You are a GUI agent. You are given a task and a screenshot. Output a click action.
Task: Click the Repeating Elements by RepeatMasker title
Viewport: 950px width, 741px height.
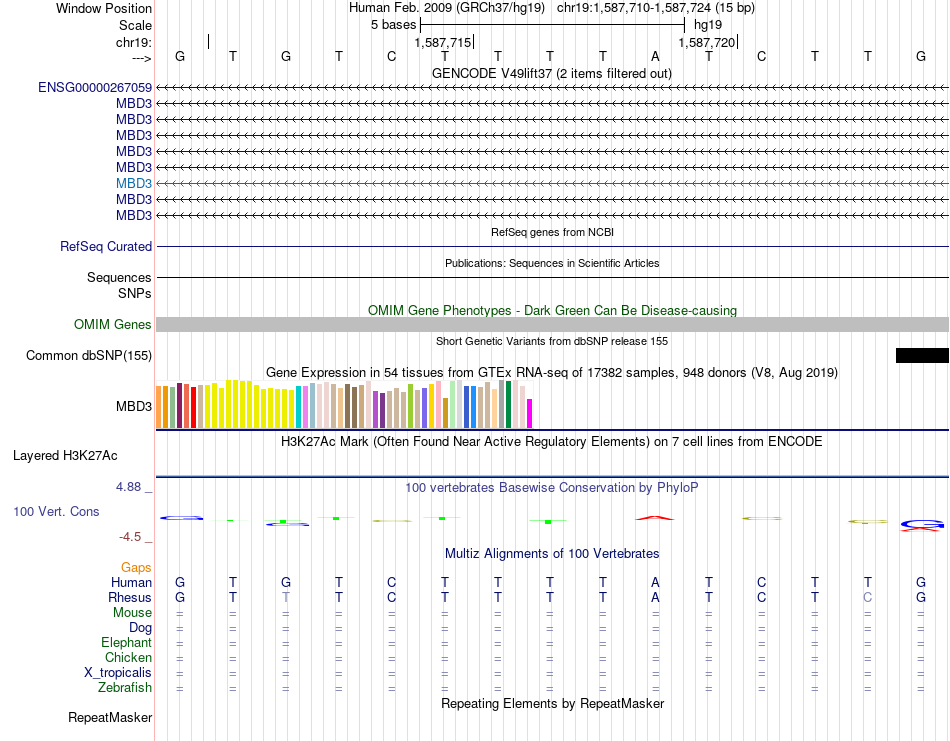coord(553,704)
